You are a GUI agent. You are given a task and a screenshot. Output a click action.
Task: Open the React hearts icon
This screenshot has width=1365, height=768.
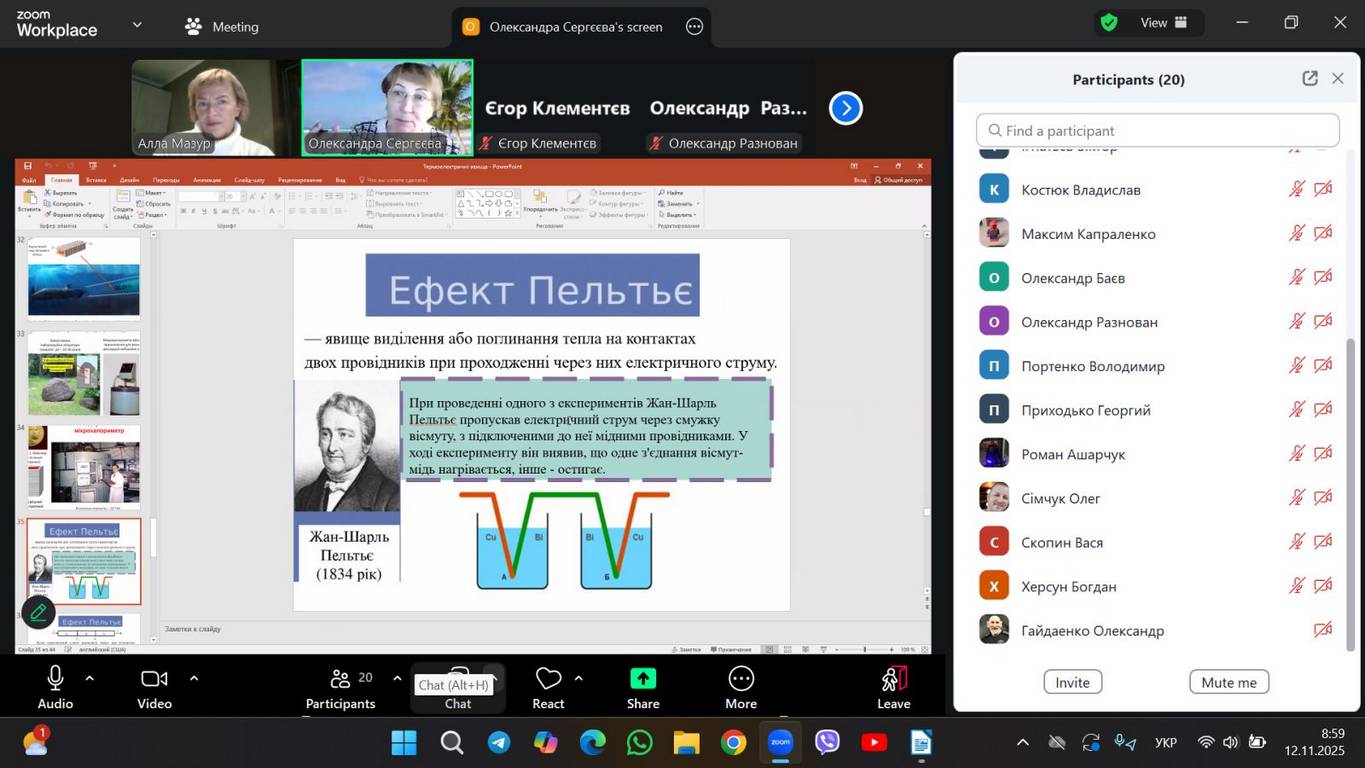pyautogui.click(x=548, y=680)
